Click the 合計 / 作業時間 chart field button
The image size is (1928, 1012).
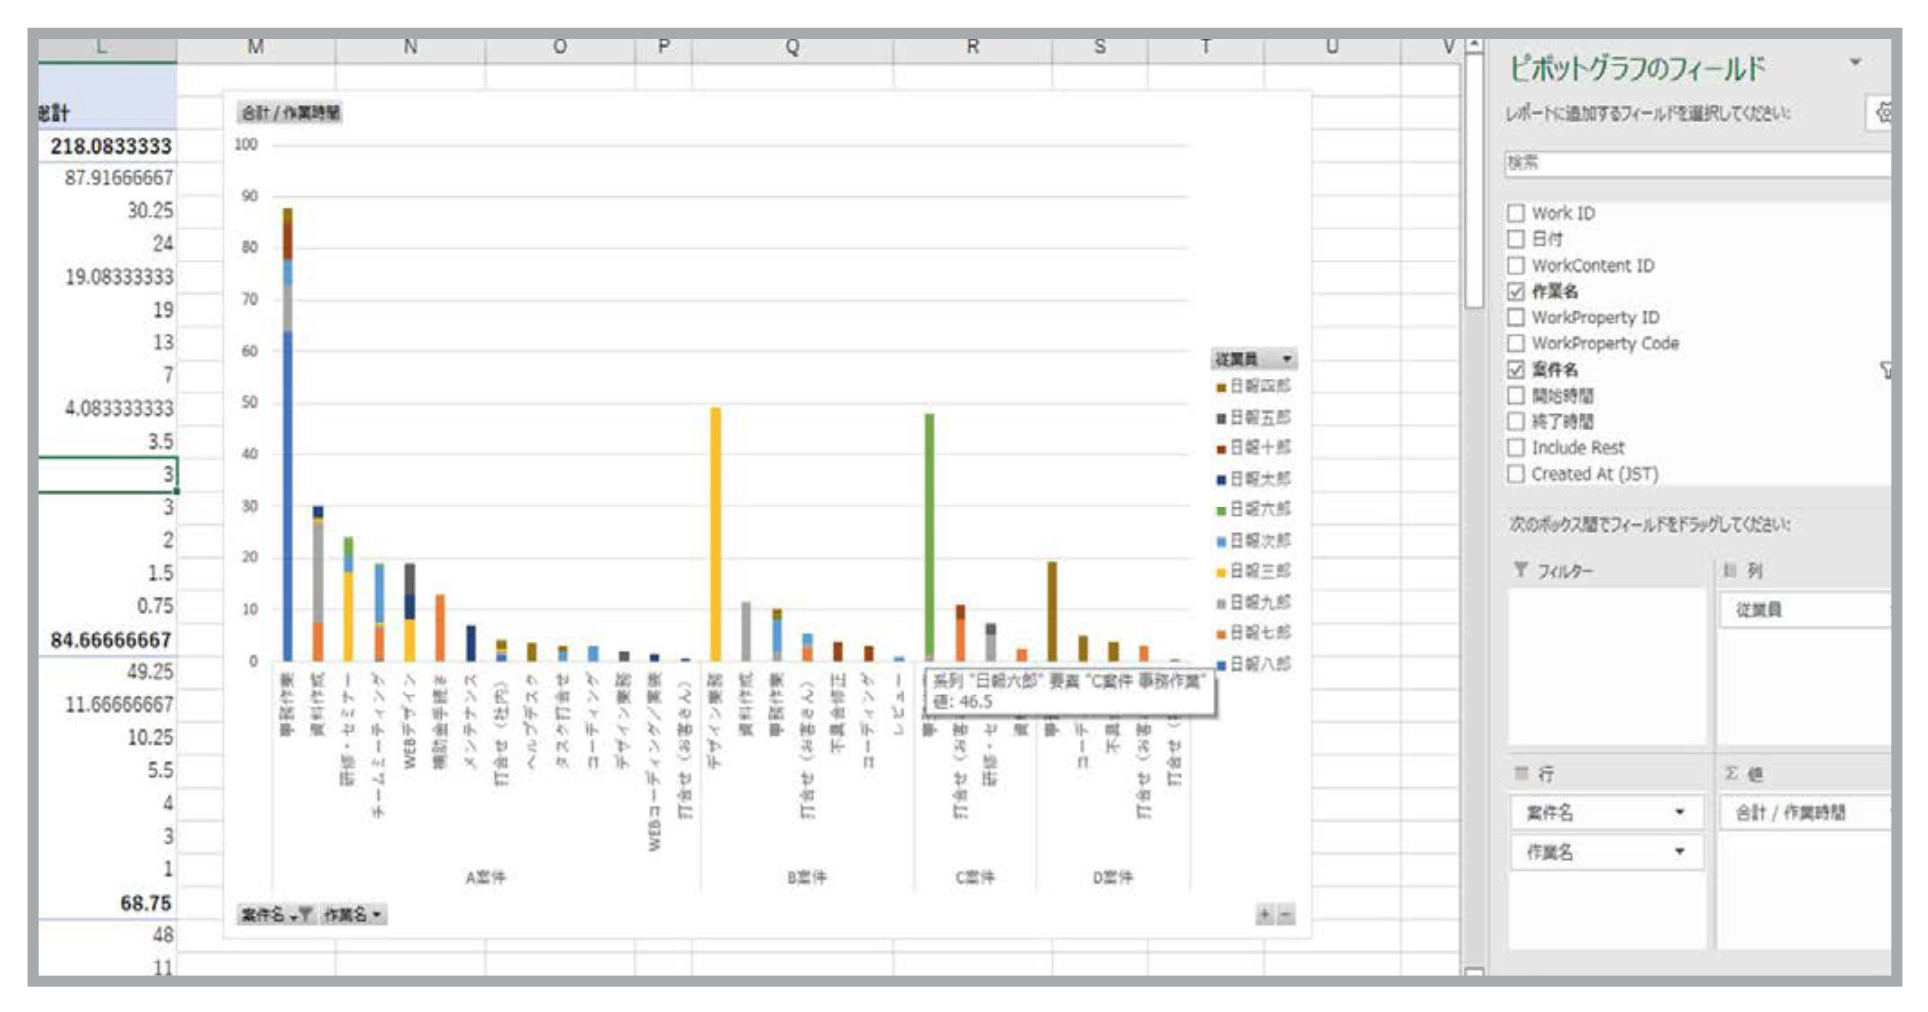(x=290, y=112)
